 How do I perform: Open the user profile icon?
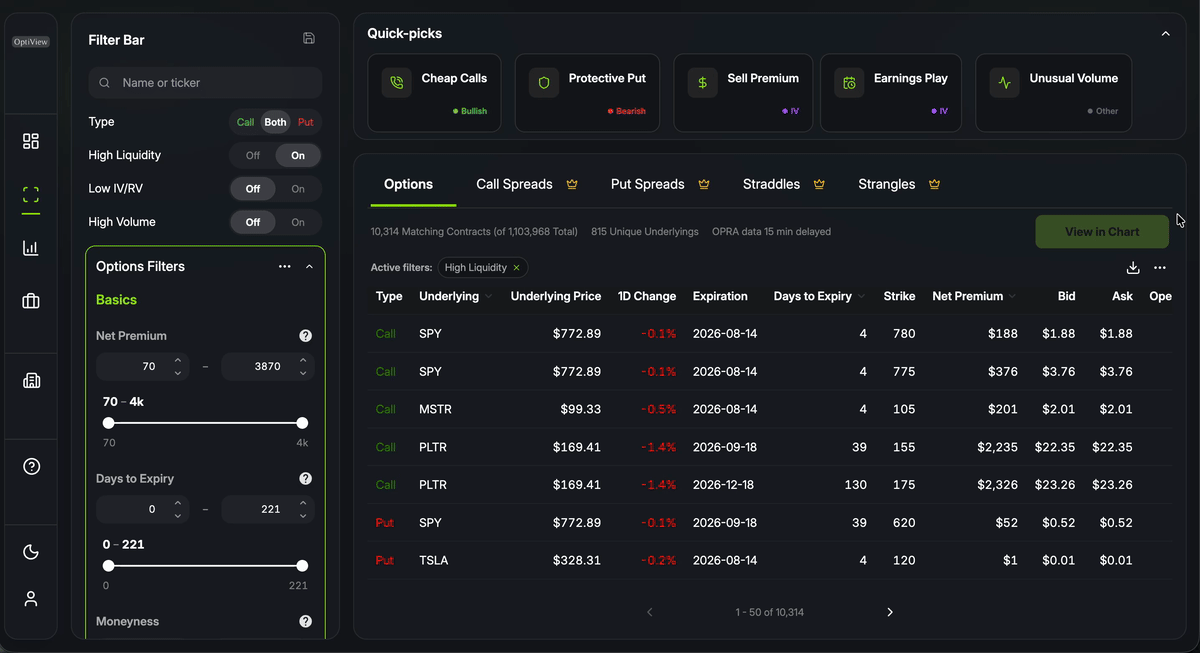pyautogui.click(x=31, y=599)
